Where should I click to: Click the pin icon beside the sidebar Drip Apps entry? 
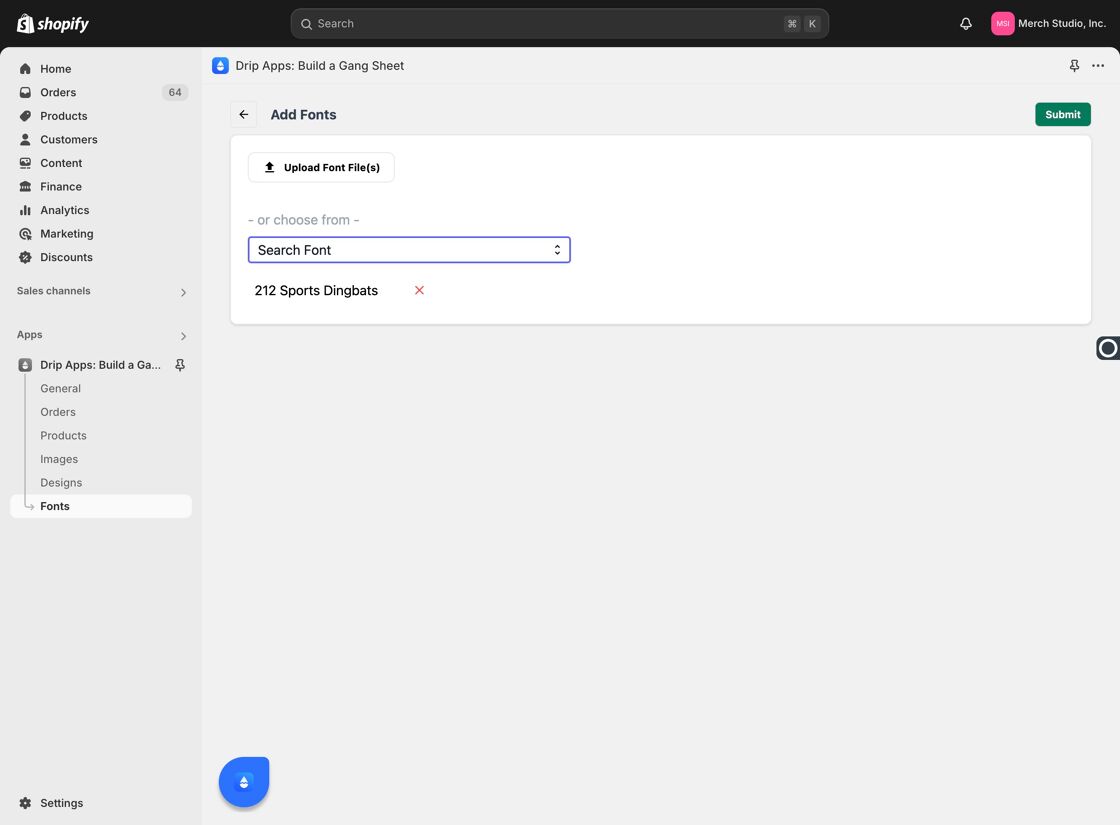tap(180, 365)
